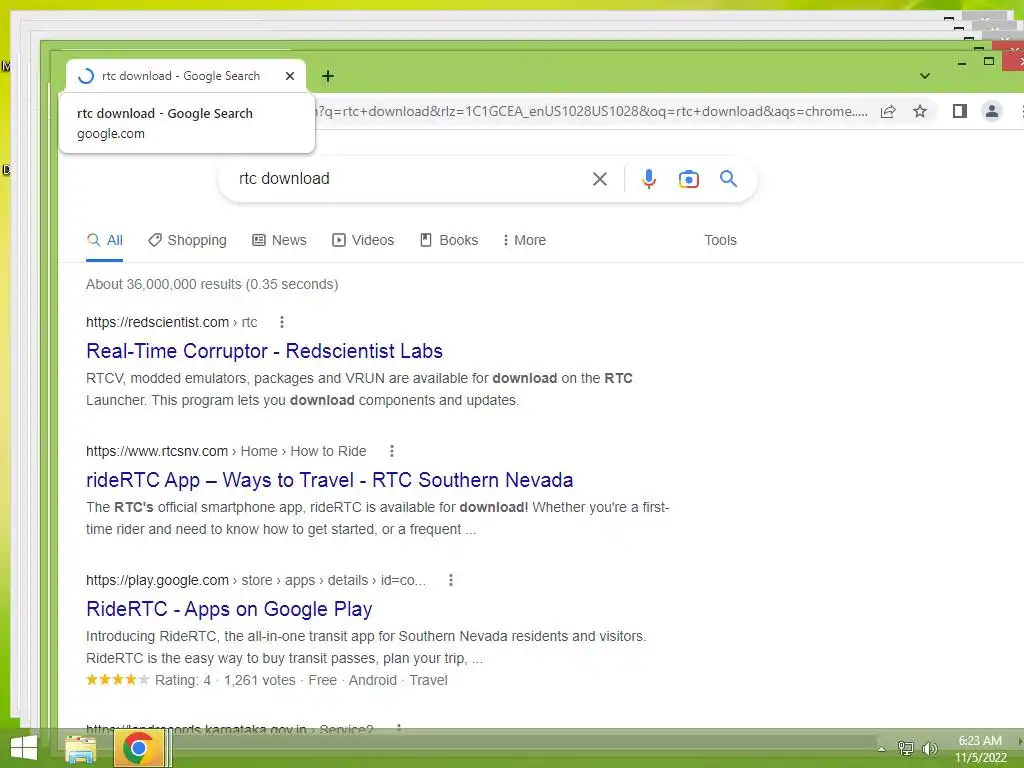
Task: Open File Explorer from taskbar
Action: tap(80, 748)
